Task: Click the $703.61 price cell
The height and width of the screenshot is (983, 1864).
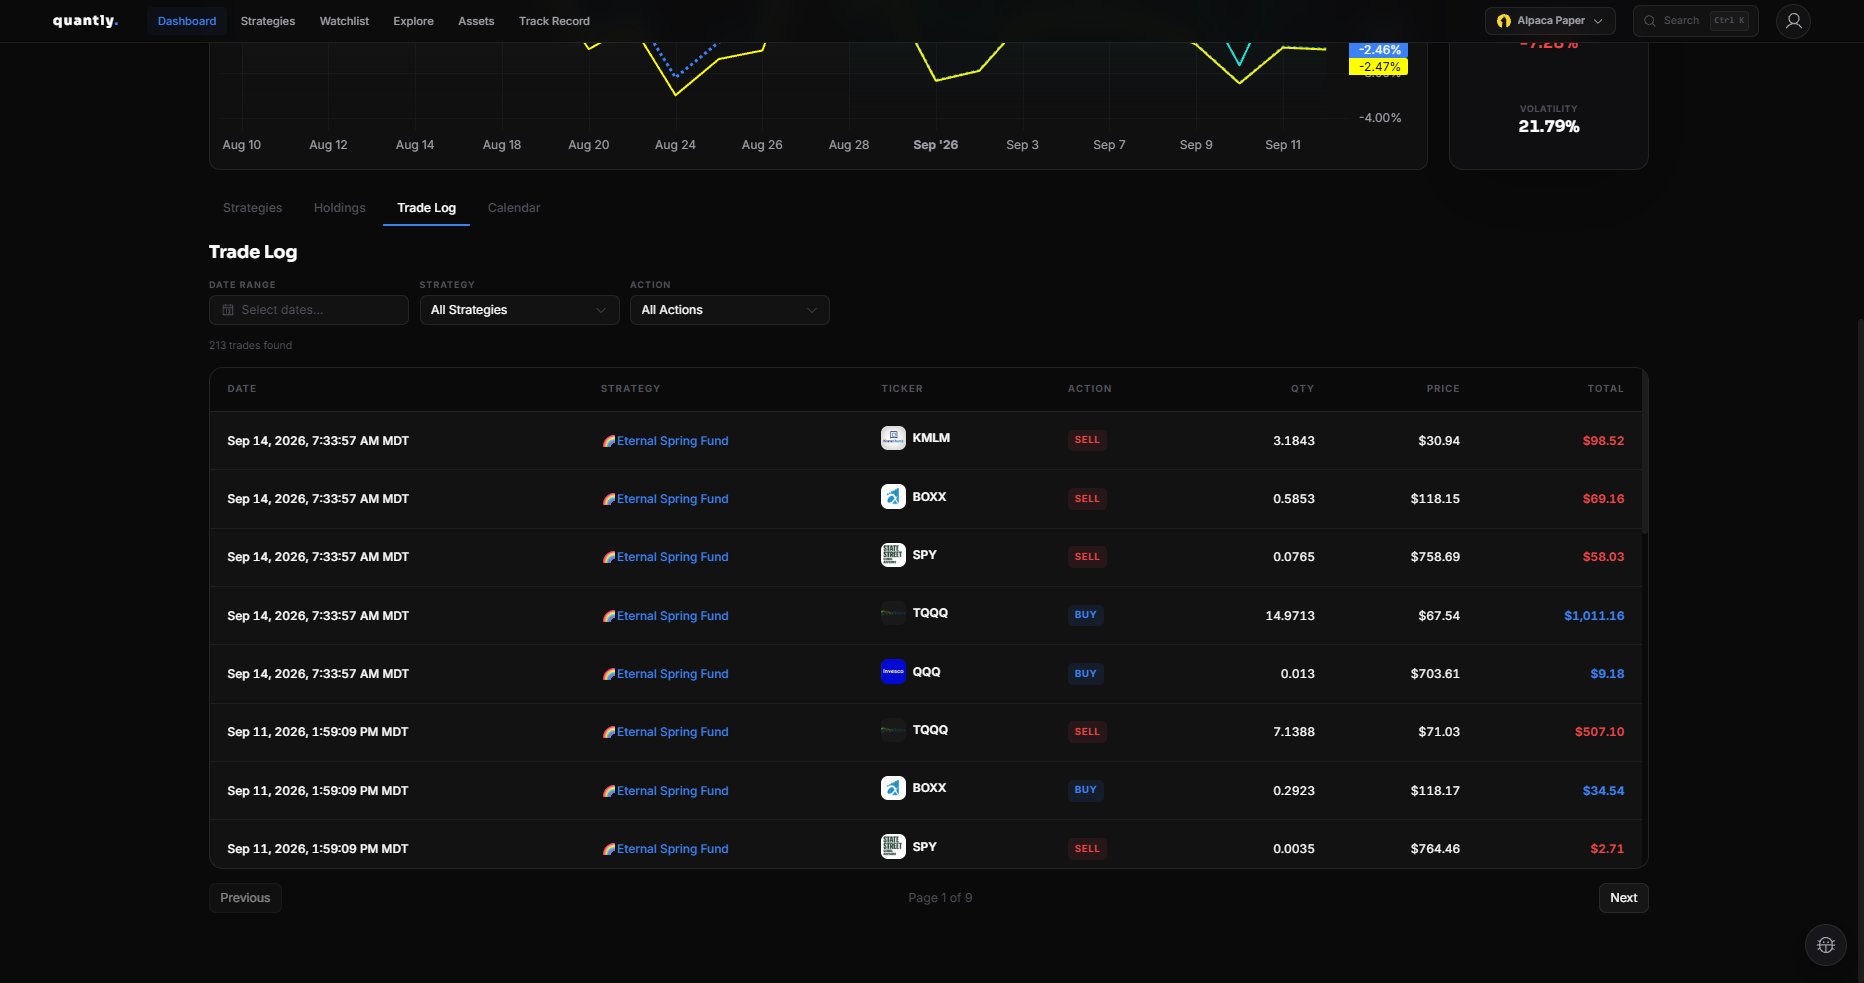Action: click(1435, 674)
